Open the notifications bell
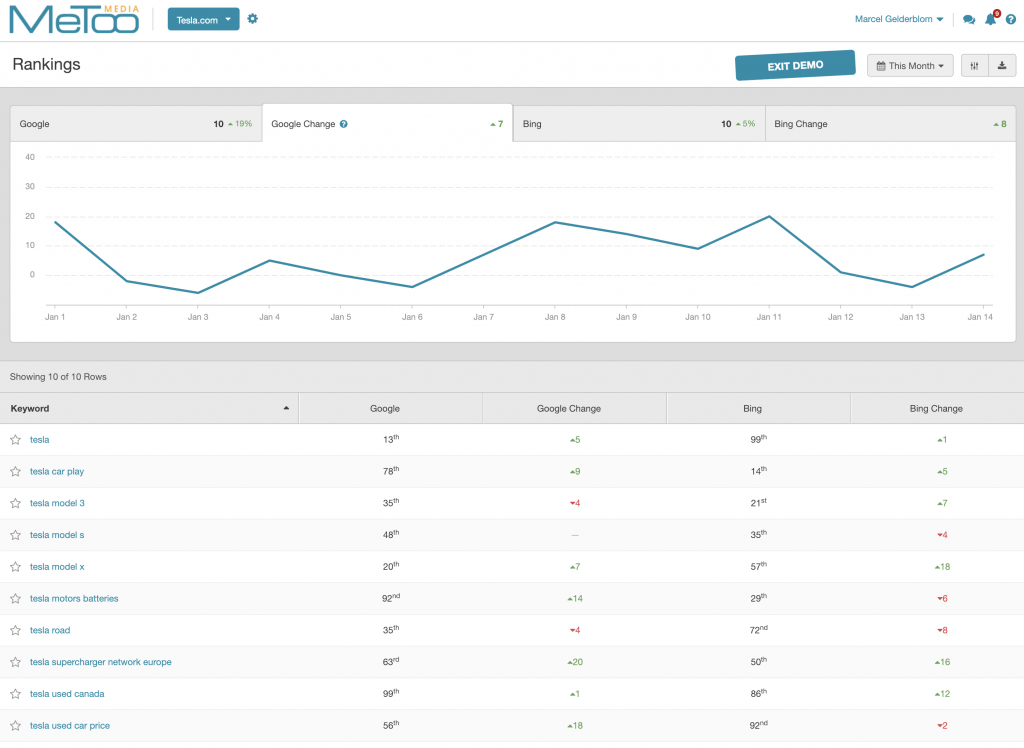The height and width of the screenshot is (748, 1024). point(991,19)
